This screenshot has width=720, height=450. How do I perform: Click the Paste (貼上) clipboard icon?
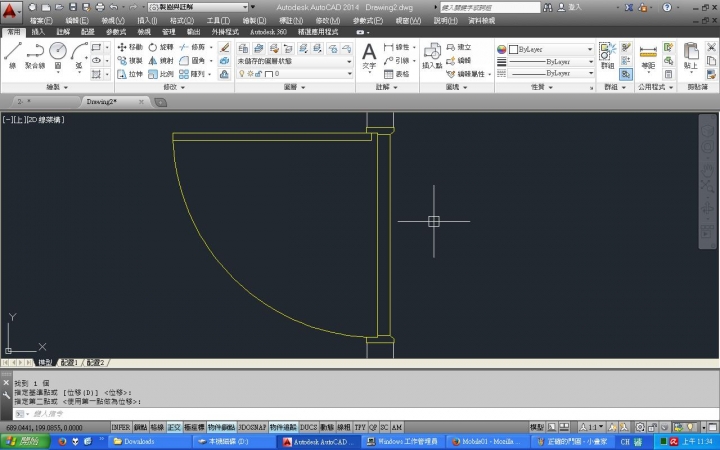pyautogui.click(x=690, y=56)
